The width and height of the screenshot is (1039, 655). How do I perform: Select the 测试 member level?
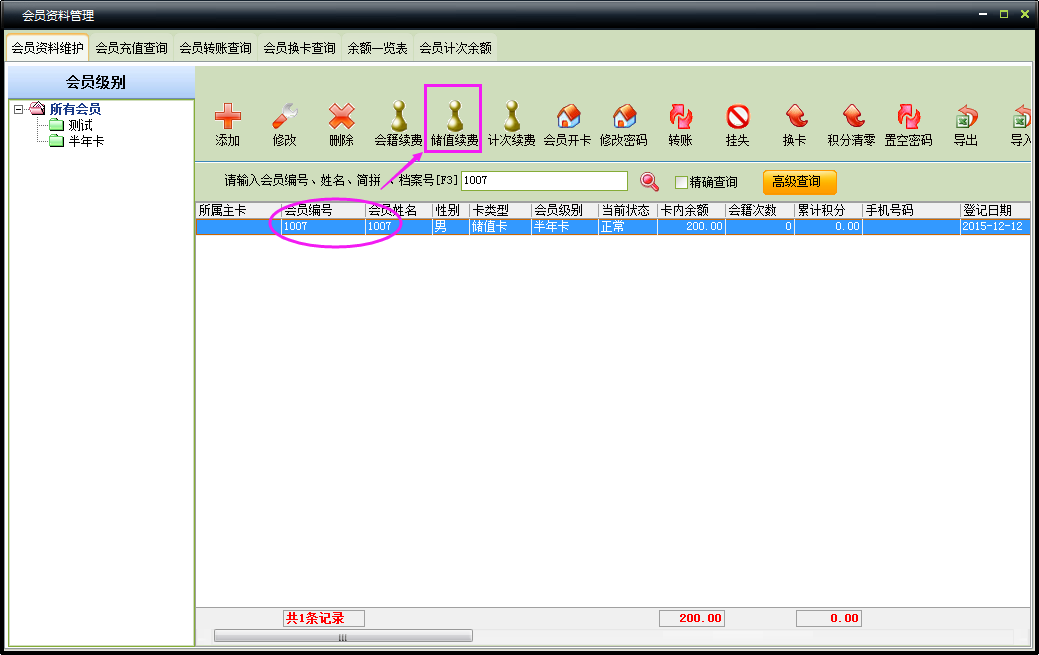coord(80,125)
